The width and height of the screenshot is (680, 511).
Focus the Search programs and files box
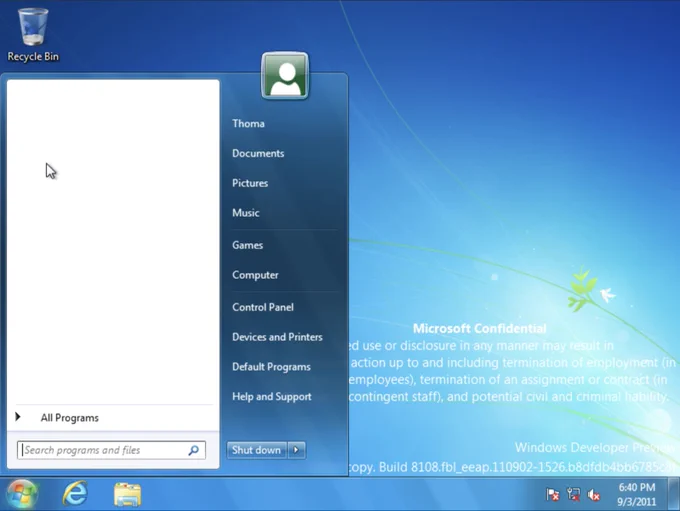tap(111, 450)
